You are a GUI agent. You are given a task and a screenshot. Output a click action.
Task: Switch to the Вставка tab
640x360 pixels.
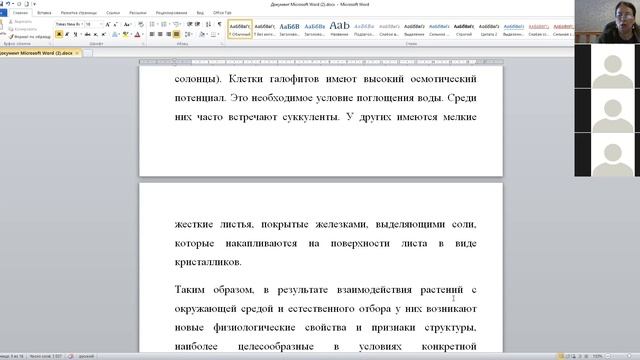(x=44, y=13)
